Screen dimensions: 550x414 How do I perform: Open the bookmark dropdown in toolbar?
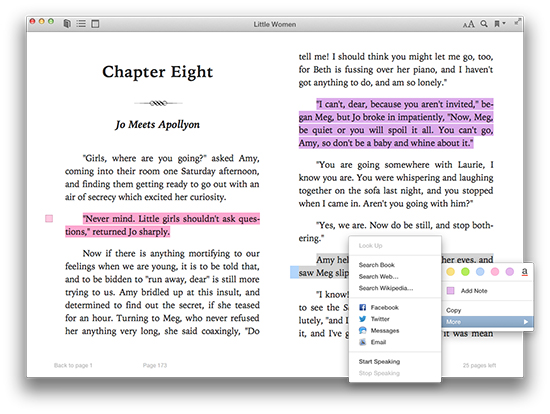point(499,24)
